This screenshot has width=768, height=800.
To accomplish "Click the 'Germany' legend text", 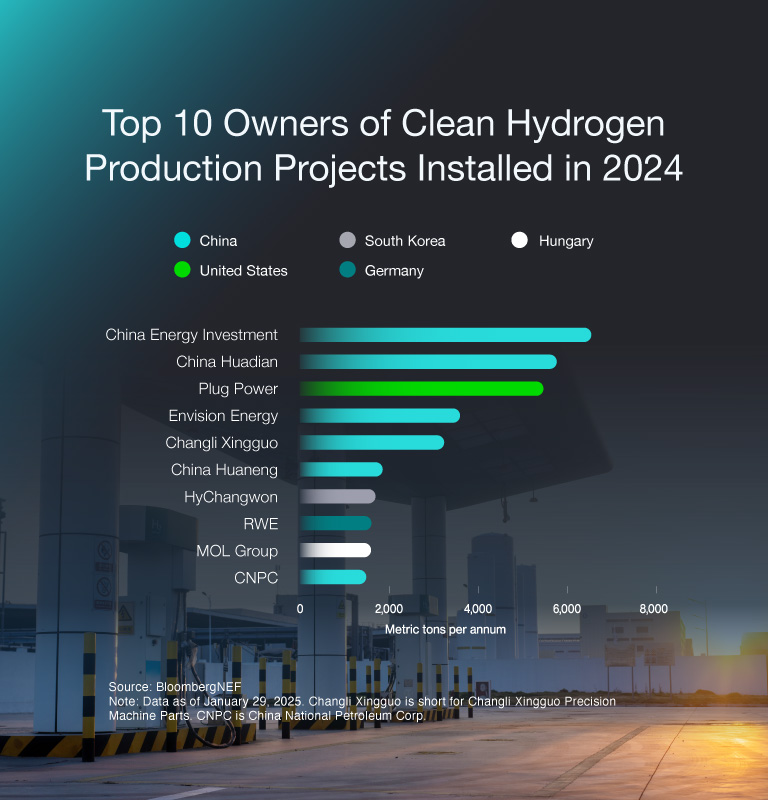I will tap(394, 271).
